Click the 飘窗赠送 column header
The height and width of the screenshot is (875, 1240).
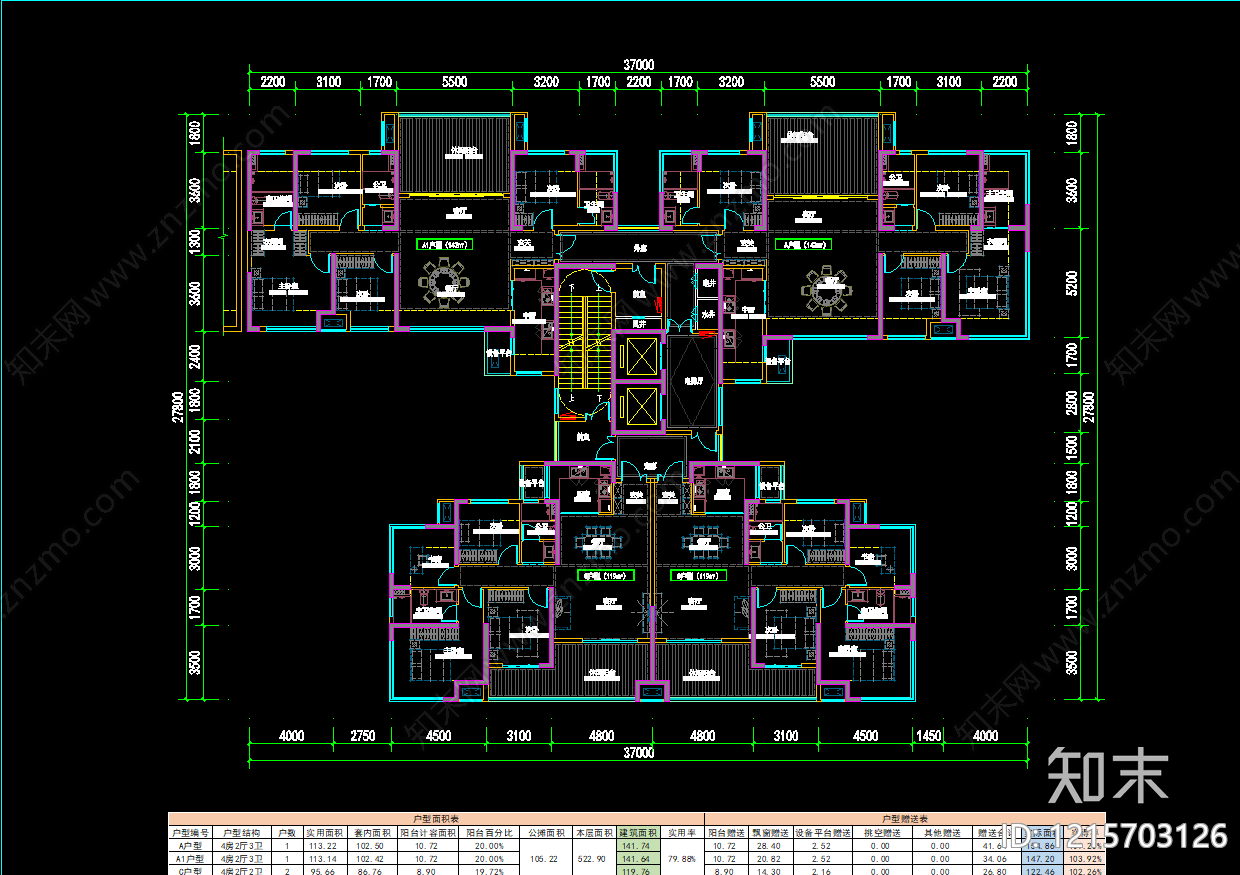click(x=770, y=832)
